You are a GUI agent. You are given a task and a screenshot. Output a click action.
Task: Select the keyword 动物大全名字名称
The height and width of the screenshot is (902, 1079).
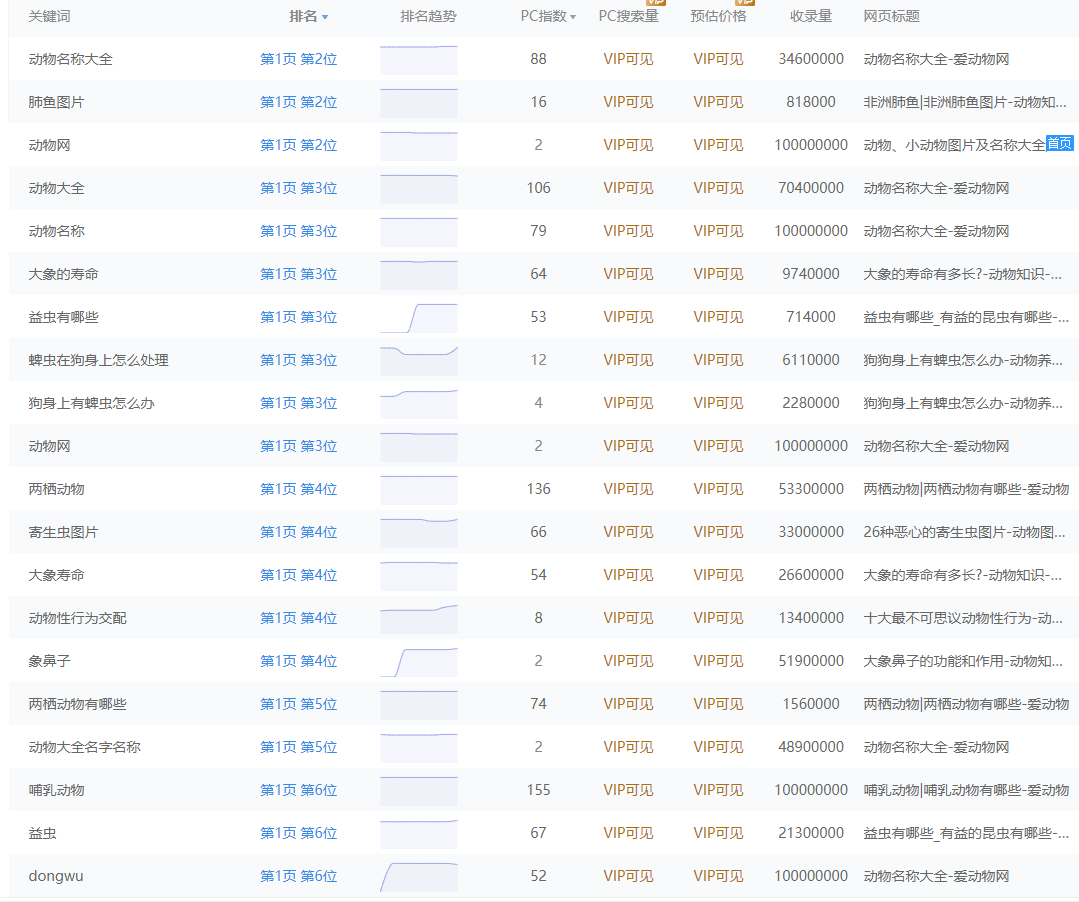click(x=85, y=747)
